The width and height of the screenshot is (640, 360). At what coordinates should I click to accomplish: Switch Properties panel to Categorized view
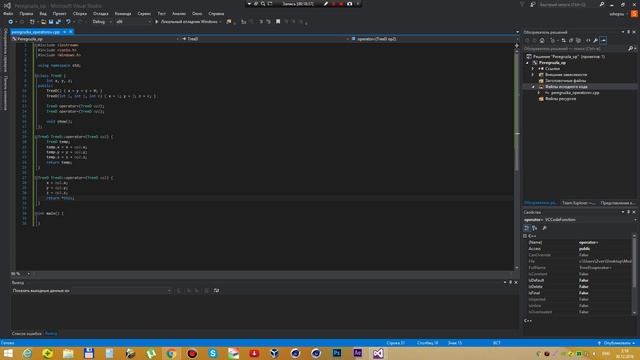(x=527, y=228)
